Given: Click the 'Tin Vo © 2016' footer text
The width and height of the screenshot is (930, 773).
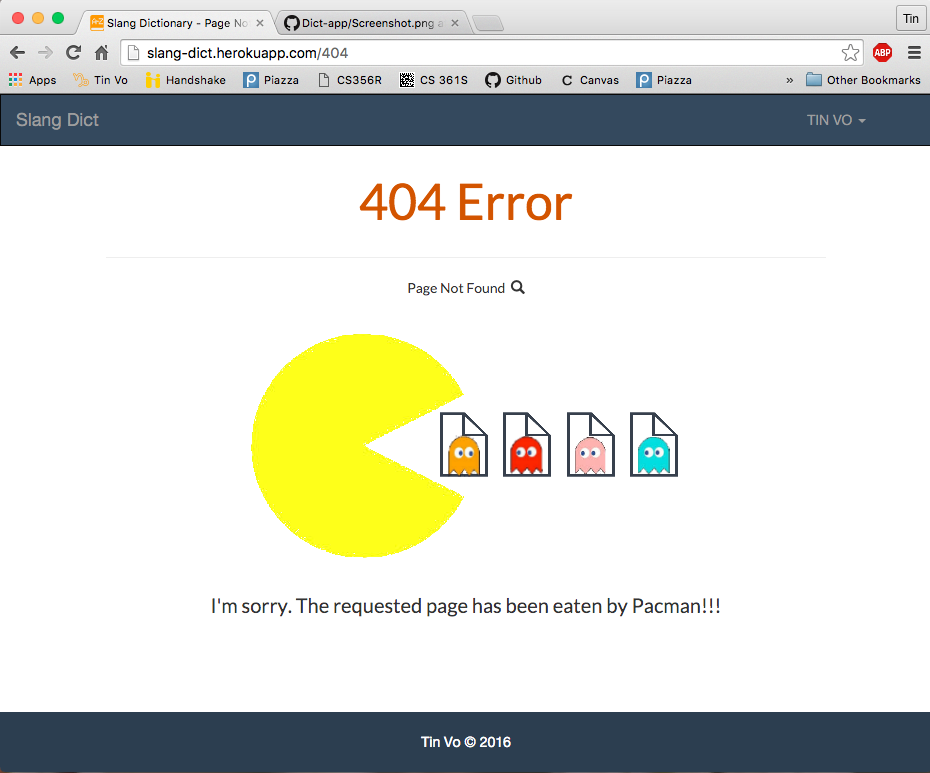Looking at the screenshot, I should [x=466, y=742].
